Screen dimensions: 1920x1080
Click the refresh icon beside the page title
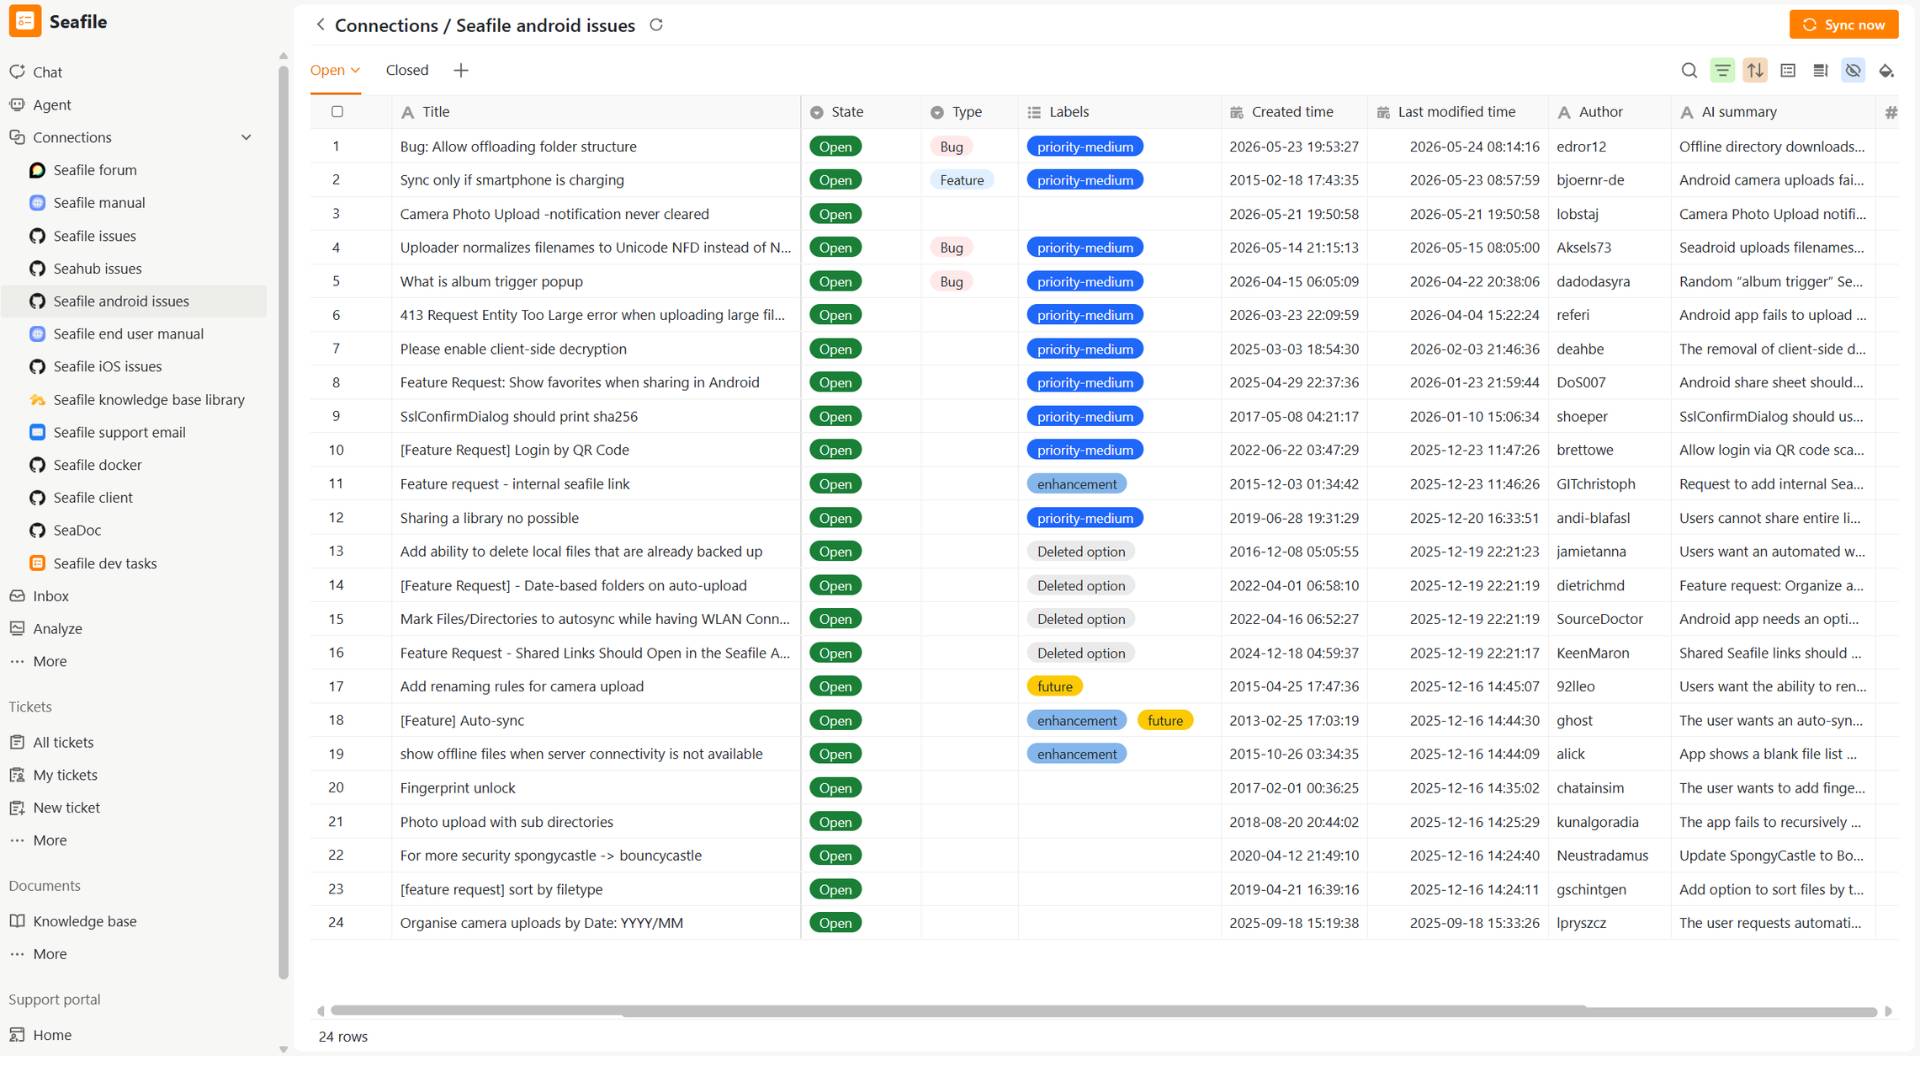coord(656,25)
